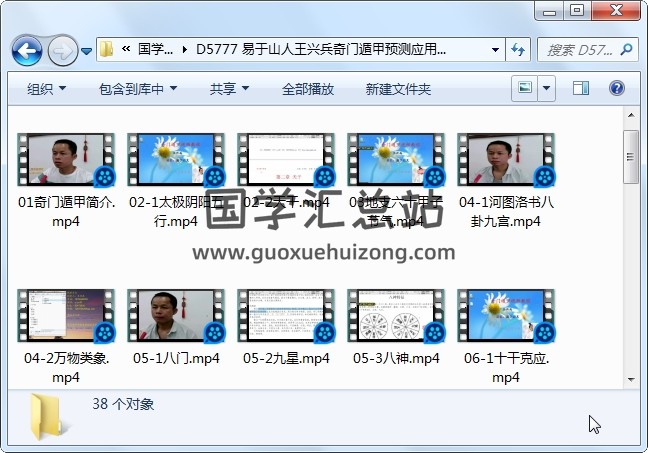Viewport: 648px width, 453px height.
Task: Click the 全部播放 button
Action: point(308,89)
